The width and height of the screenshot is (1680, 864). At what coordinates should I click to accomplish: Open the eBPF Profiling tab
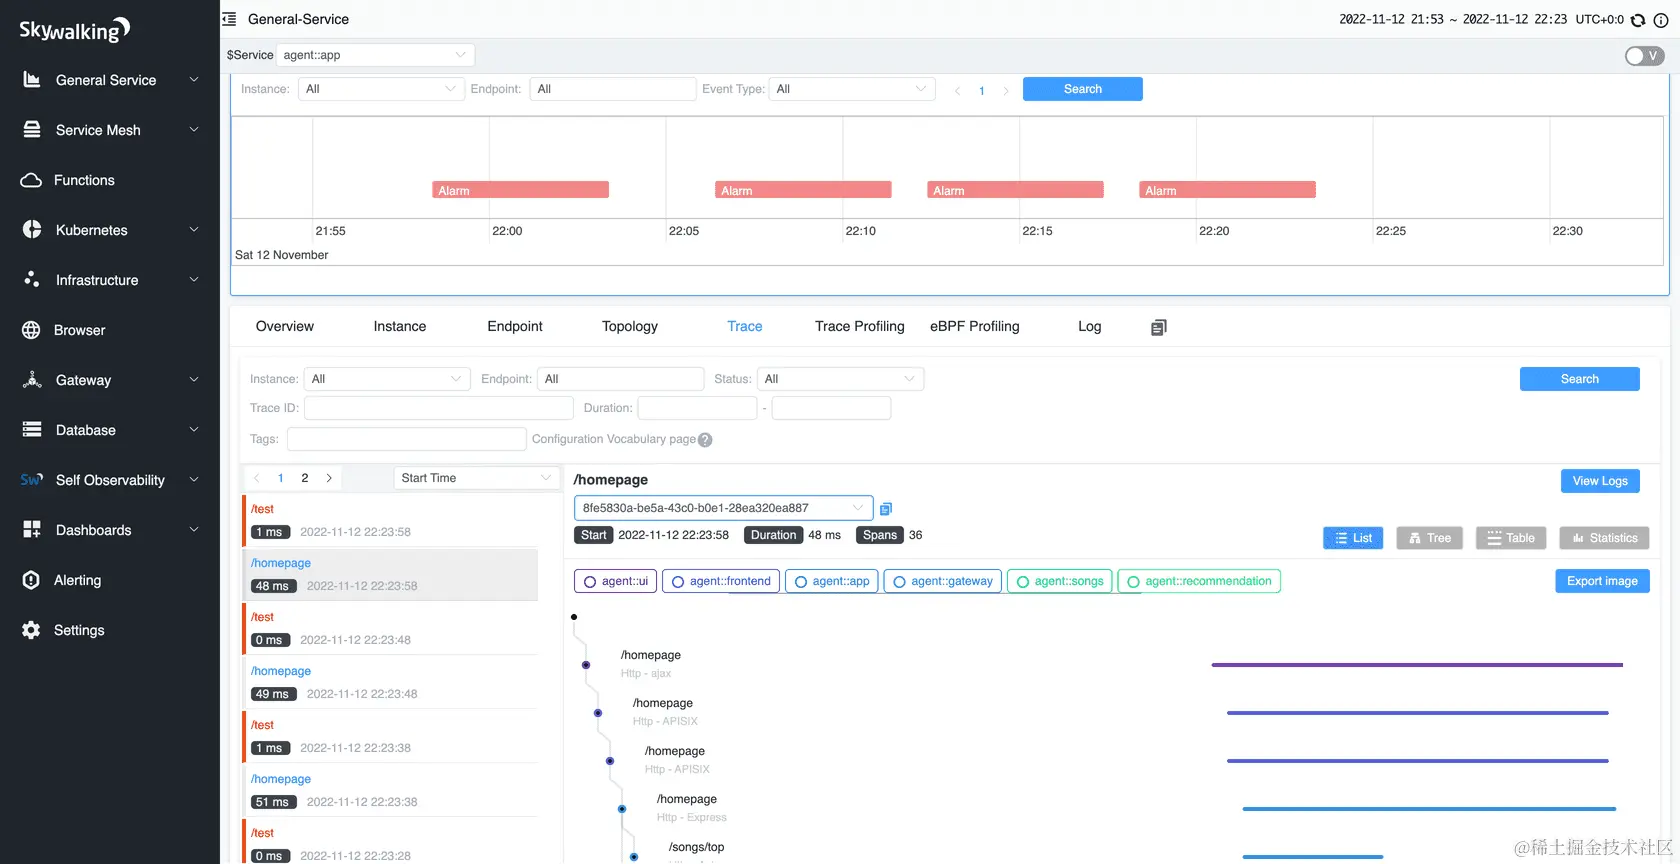(x=975, y=327)
